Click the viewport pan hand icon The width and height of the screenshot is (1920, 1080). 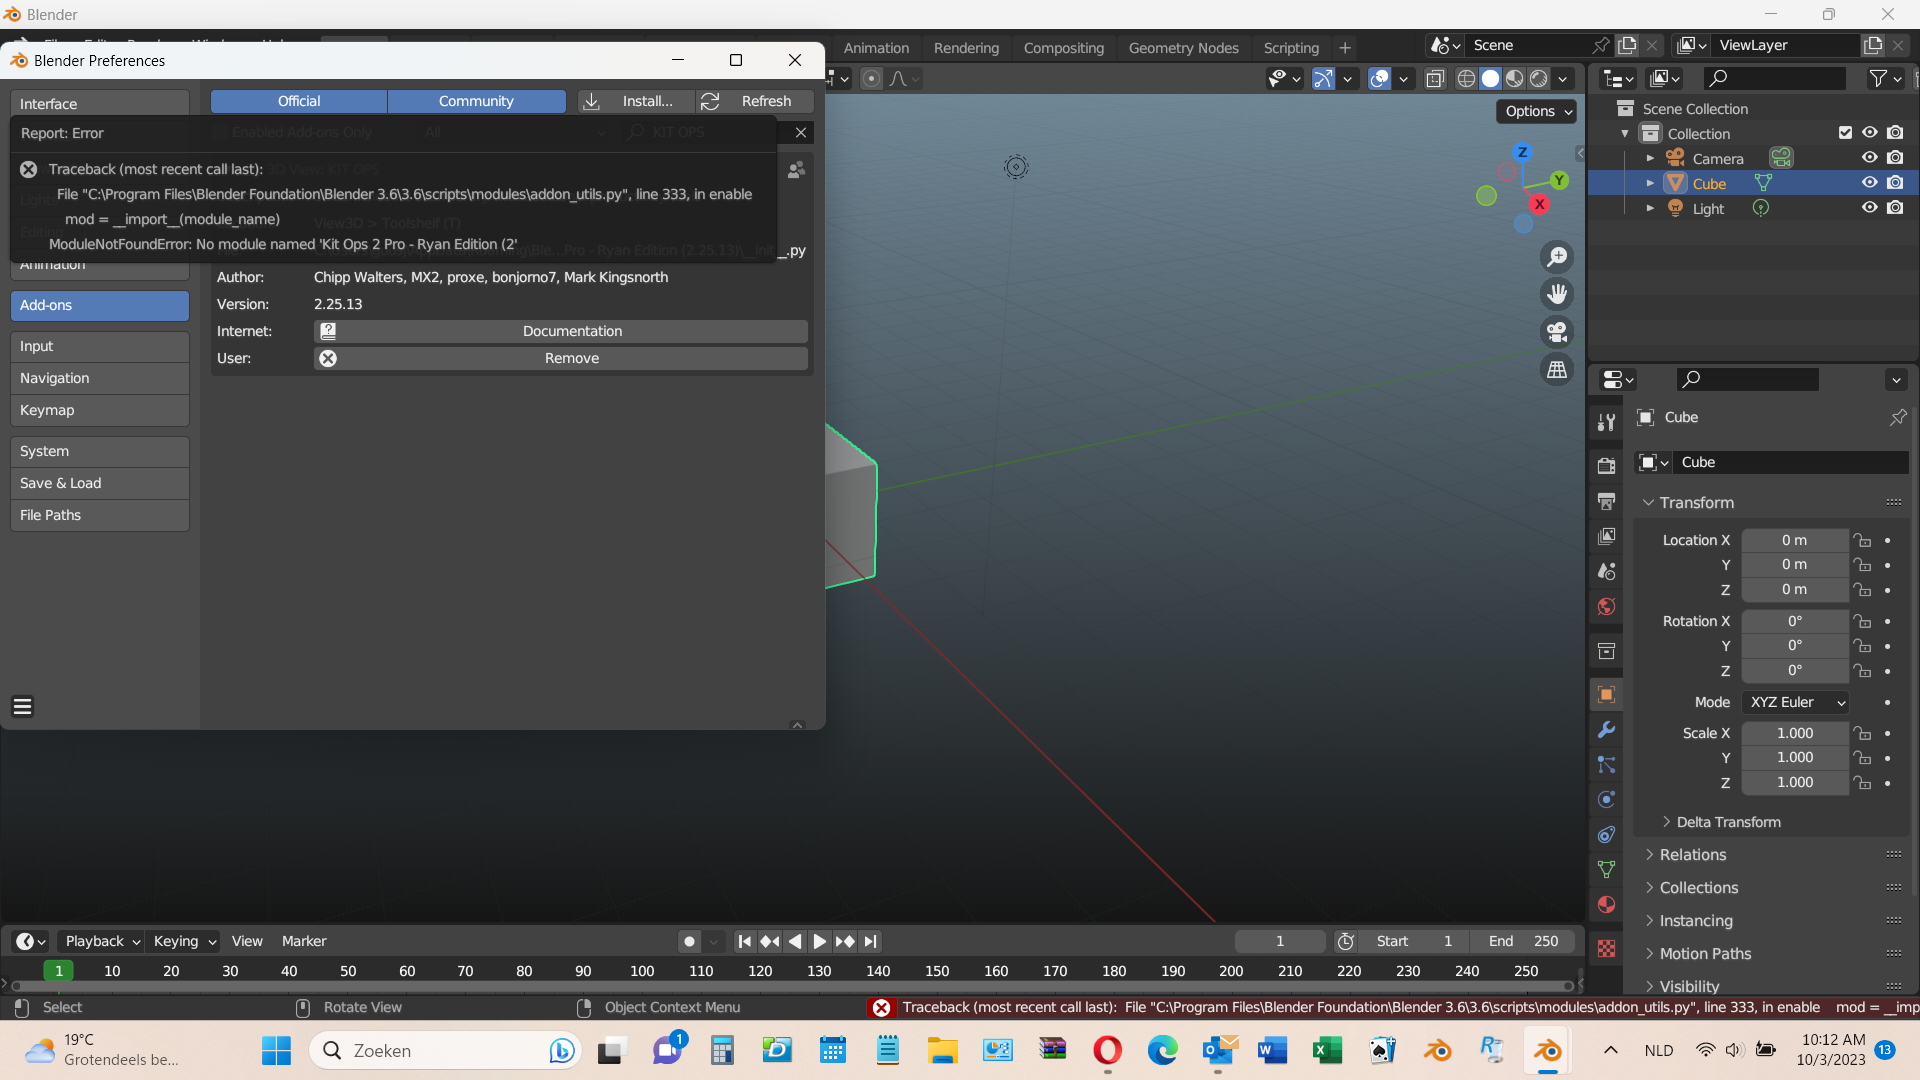(x=1557, y=294)
